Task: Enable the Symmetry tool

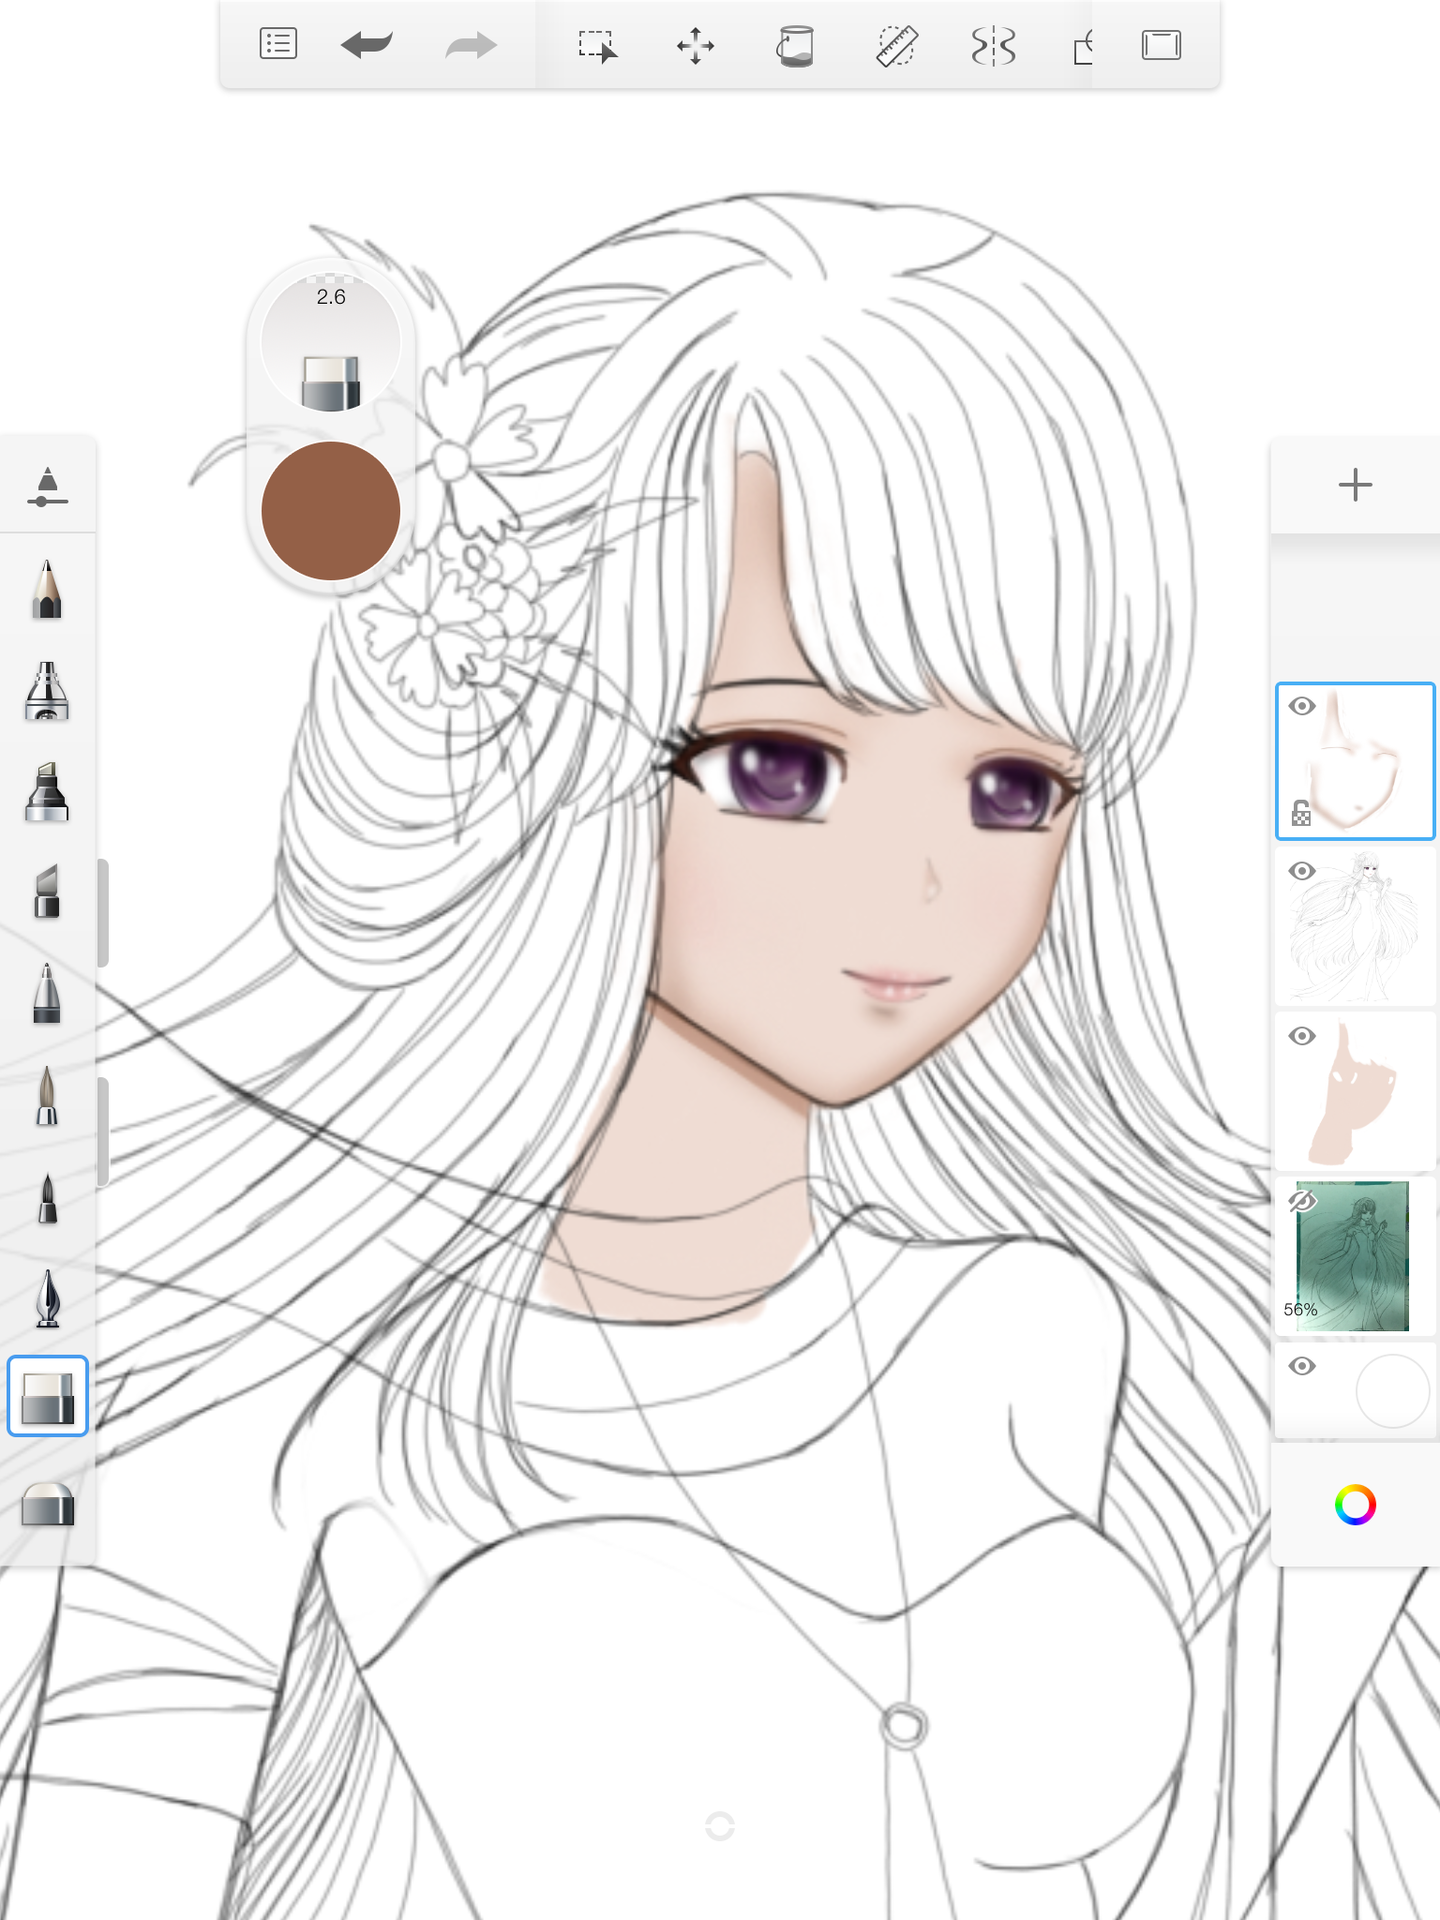Action: (x=993, y=46)
